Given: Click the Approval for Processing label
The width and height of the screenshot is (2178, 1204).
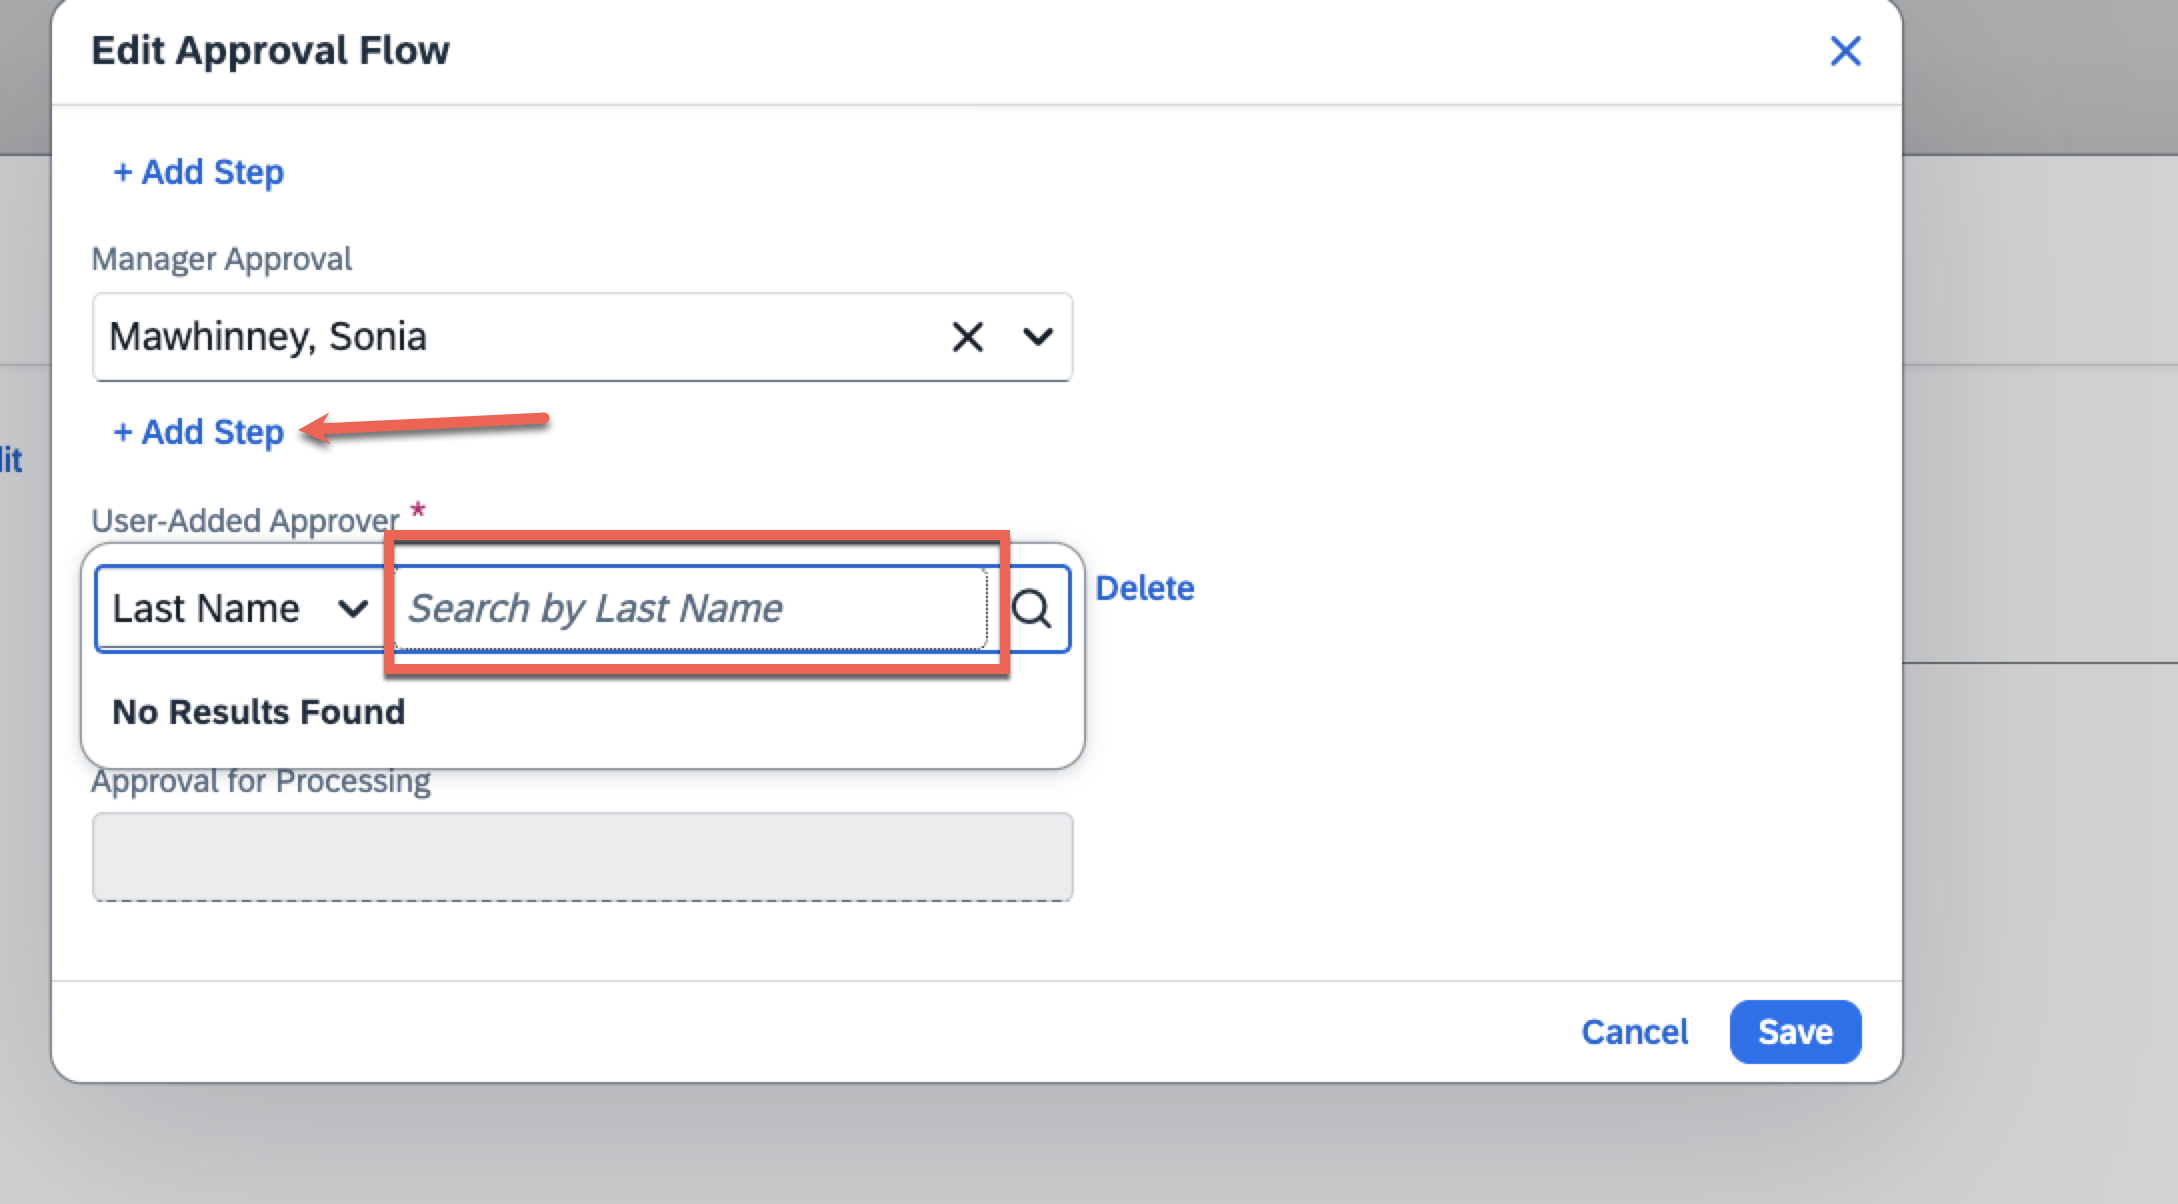Looking at the screenshot, I should (x=261, y=782).
